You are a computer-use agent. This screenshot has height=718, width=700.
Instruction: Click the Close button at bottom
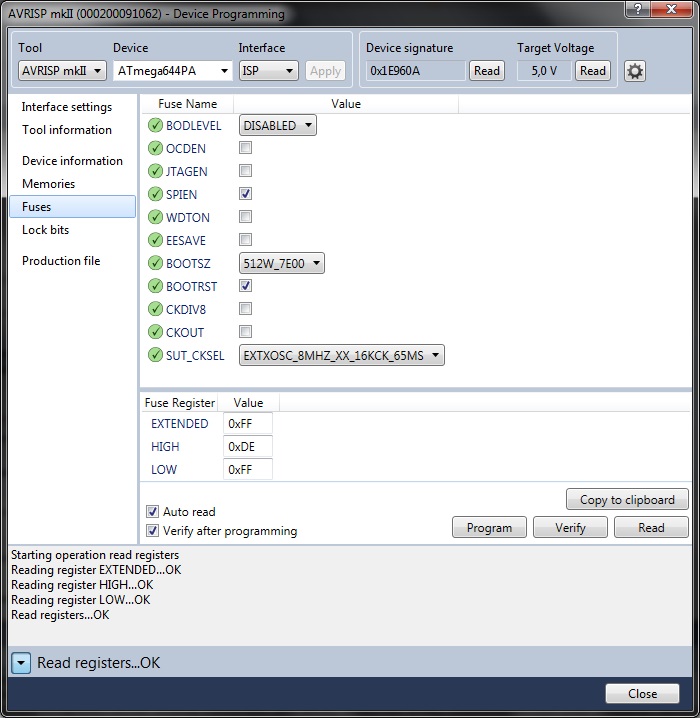pos(642,694)
